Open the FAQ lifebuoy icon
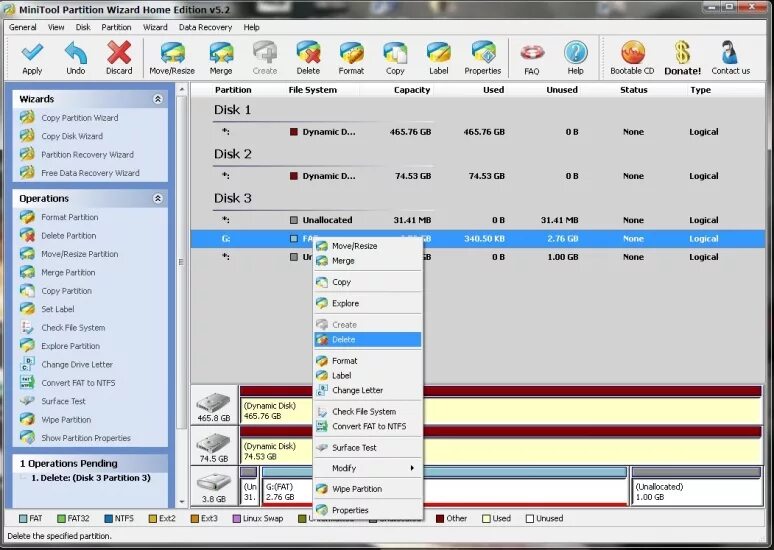The width and height of the screenshot is (774, 550). pos(532,53)
